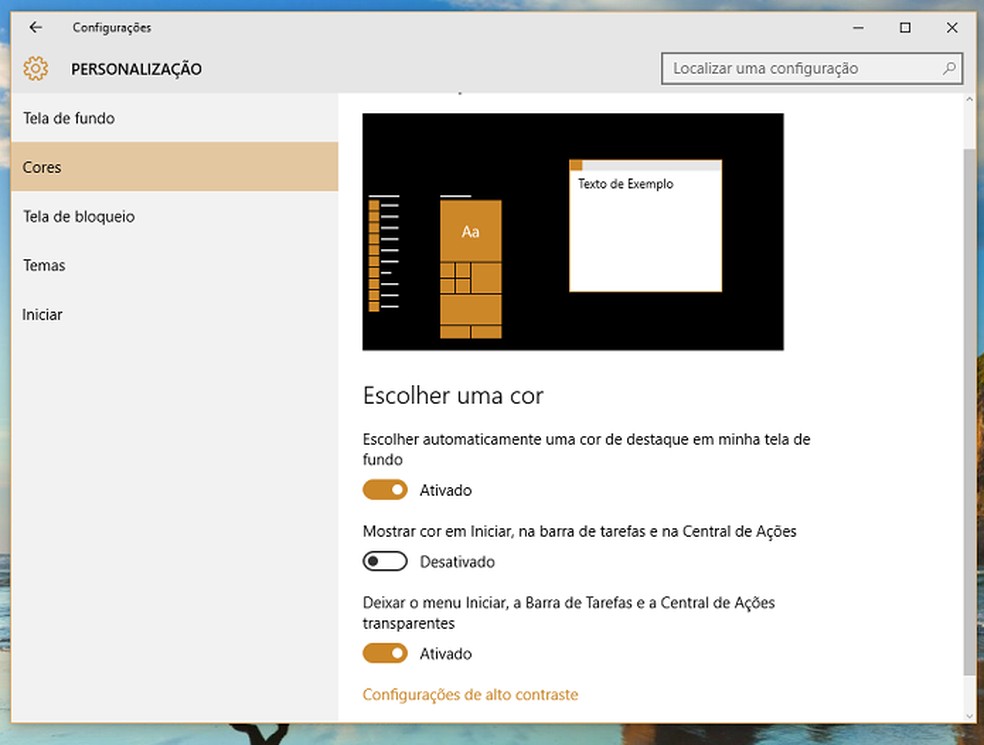This screenshot has width=984, height=745.
Task: Disable automatic accent color selection
Action: pos(385,490)
